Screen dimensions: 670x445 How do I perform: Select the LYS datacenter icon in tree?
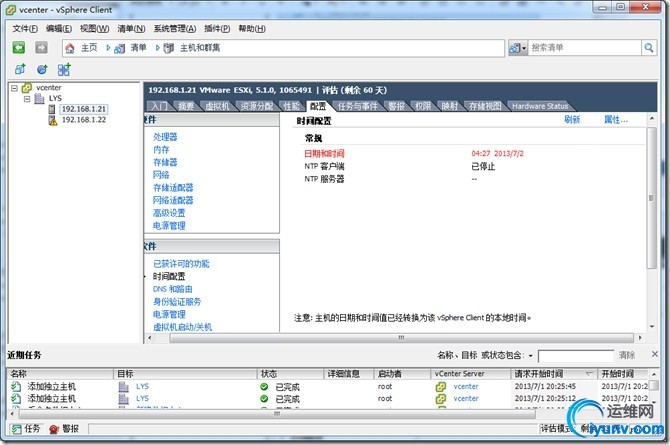(x=39, y=99)
